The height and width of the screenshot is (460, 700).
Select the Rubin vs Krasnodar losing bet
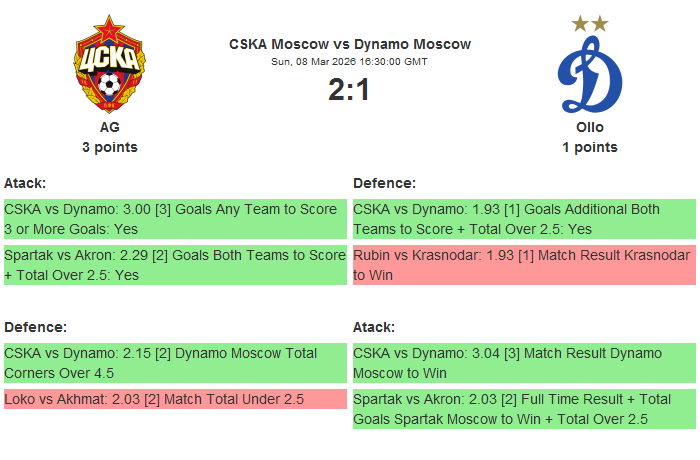(x=524, y=265)
